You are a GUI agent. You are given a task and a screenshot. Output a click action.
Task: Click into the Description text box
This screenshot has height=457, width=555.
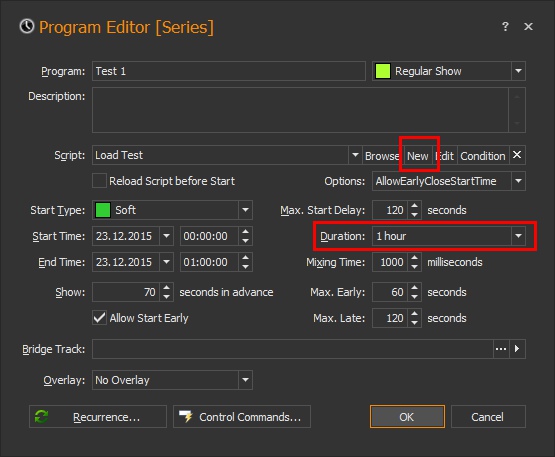click(300, 110)
